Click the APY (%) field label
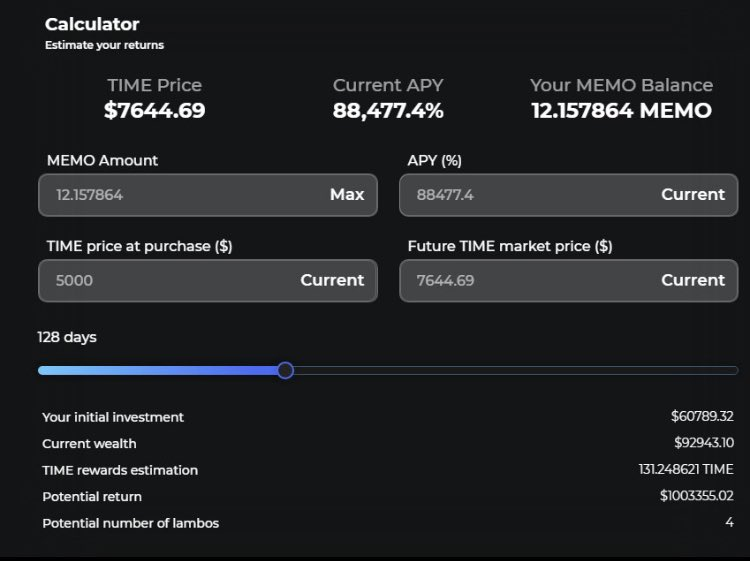The width and height of the screenshot is (750, 561). tap(434, 160)
